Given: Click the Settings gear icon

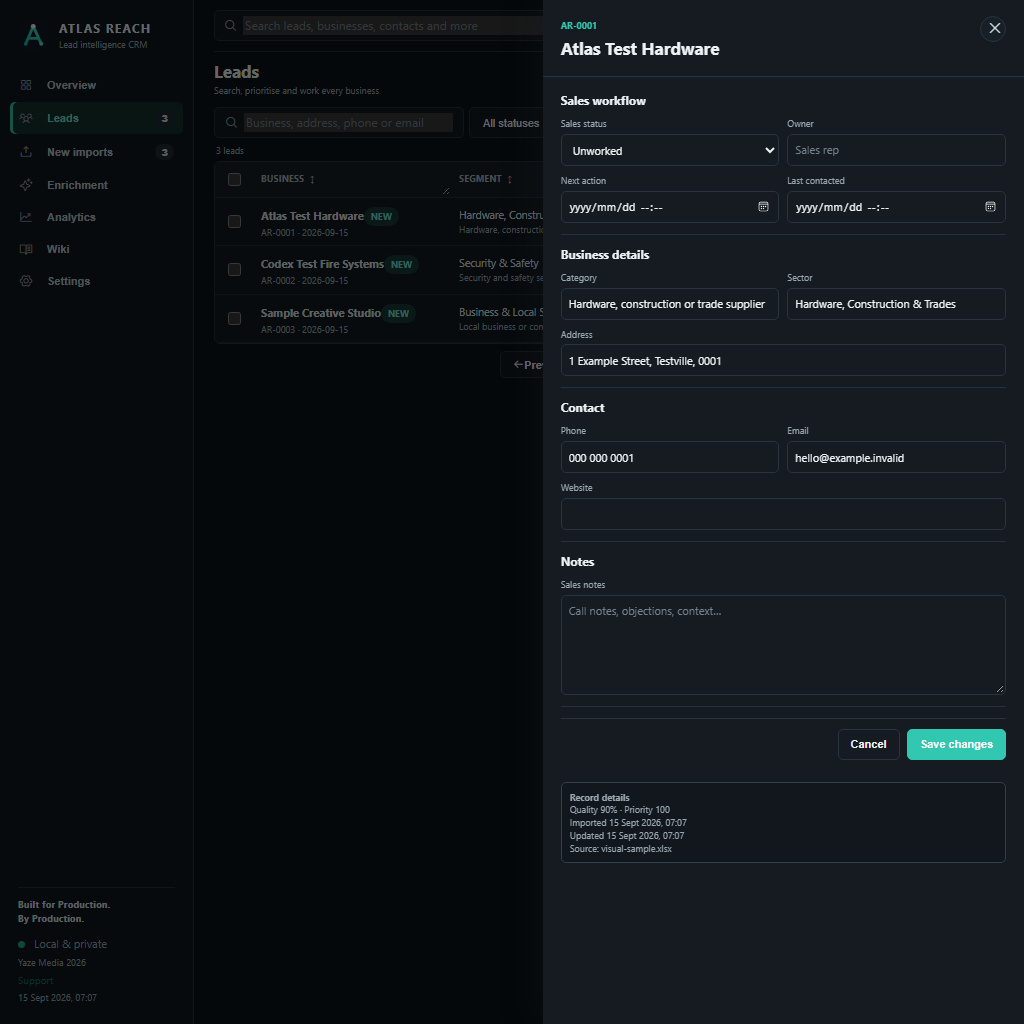Looking at the screenshot, I should pyautogui.click(x=26, y=281).
